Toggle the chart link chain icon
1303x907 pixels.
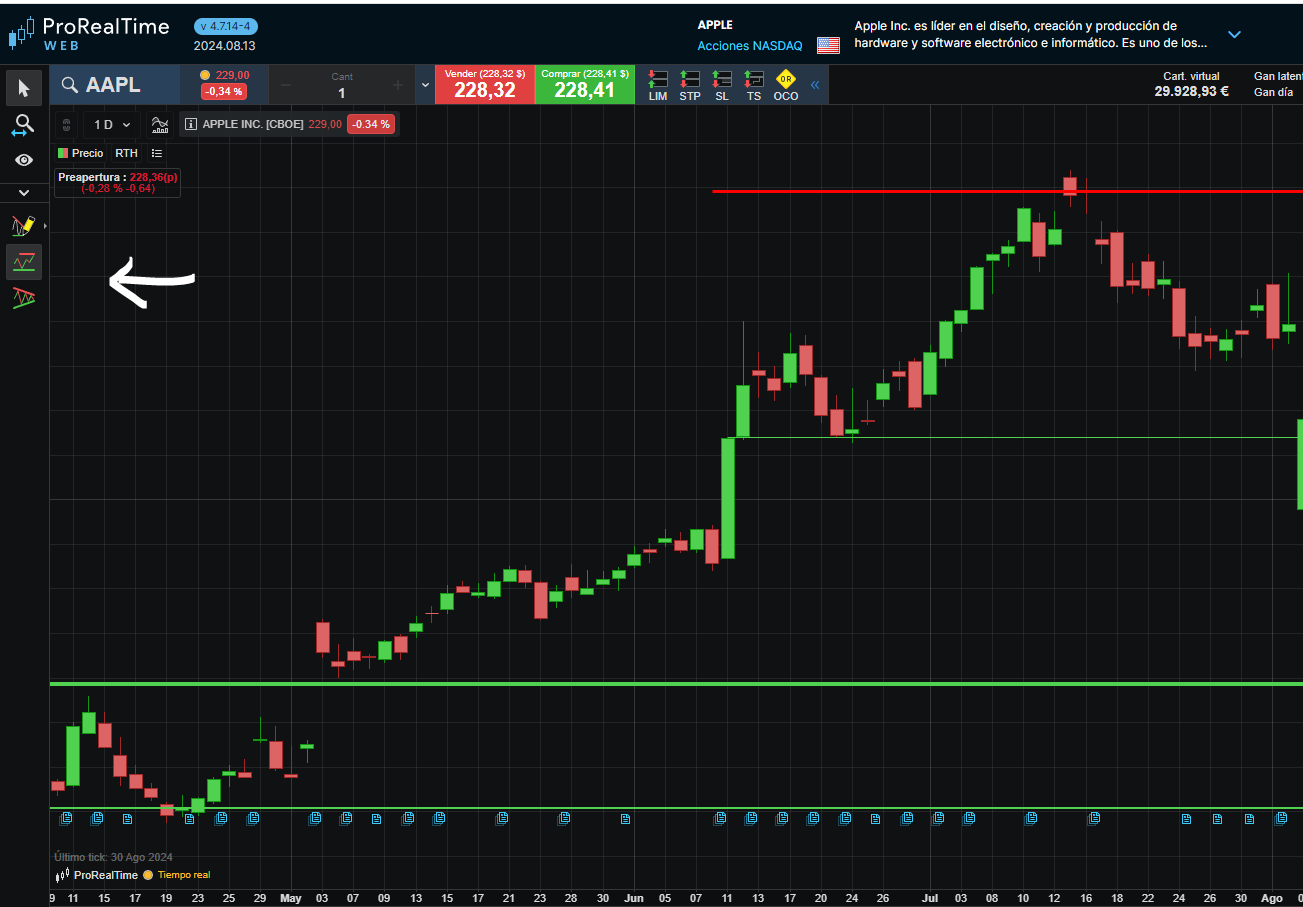coord(66,125)
